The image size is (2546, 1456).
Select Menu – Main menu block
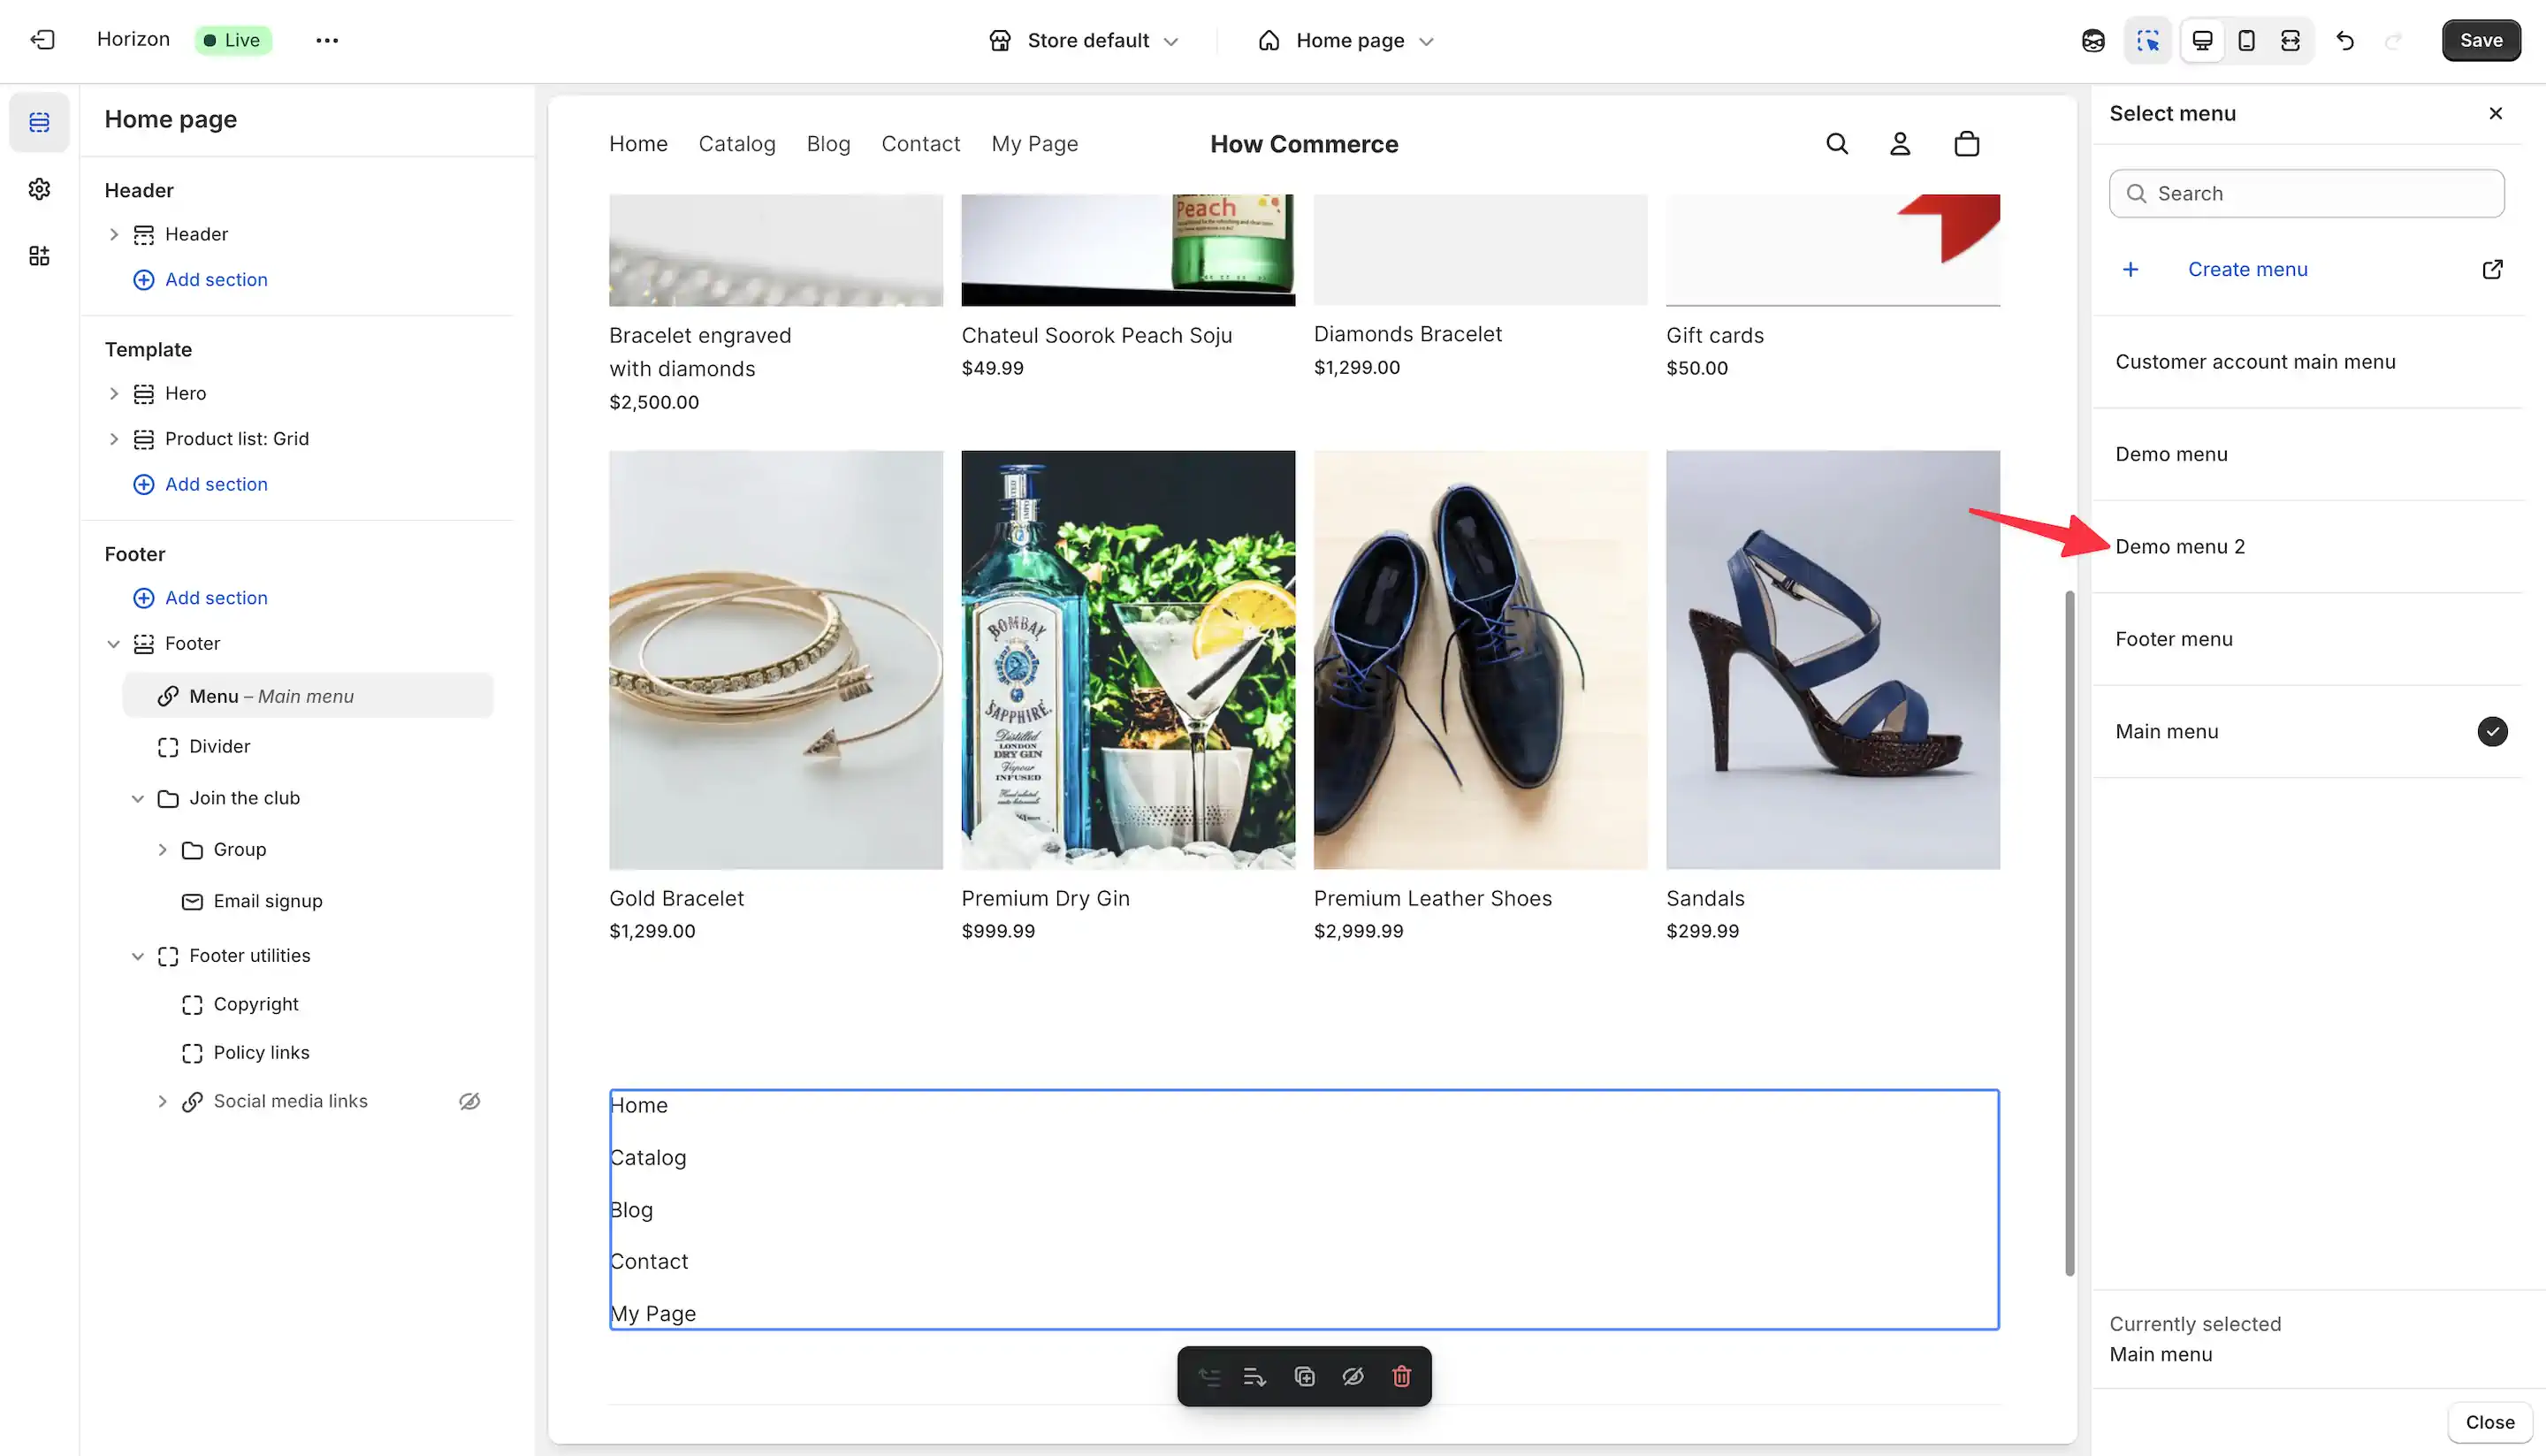coord(308,696)
